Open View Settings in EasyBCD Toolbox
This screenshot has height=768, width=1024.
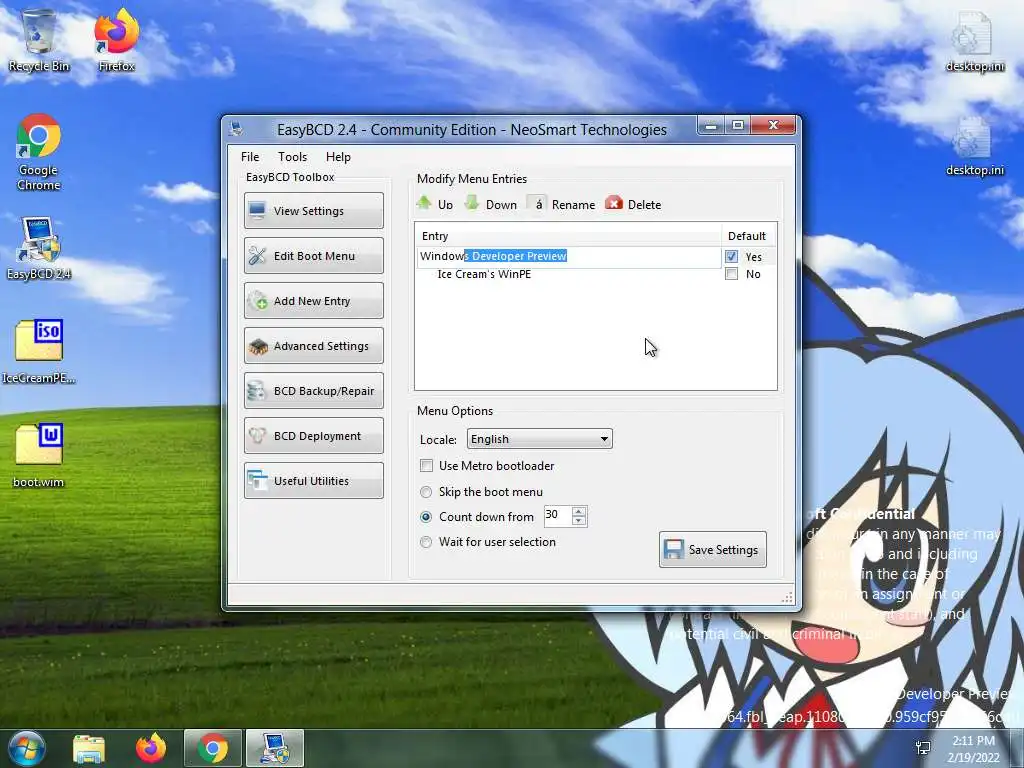313,210
